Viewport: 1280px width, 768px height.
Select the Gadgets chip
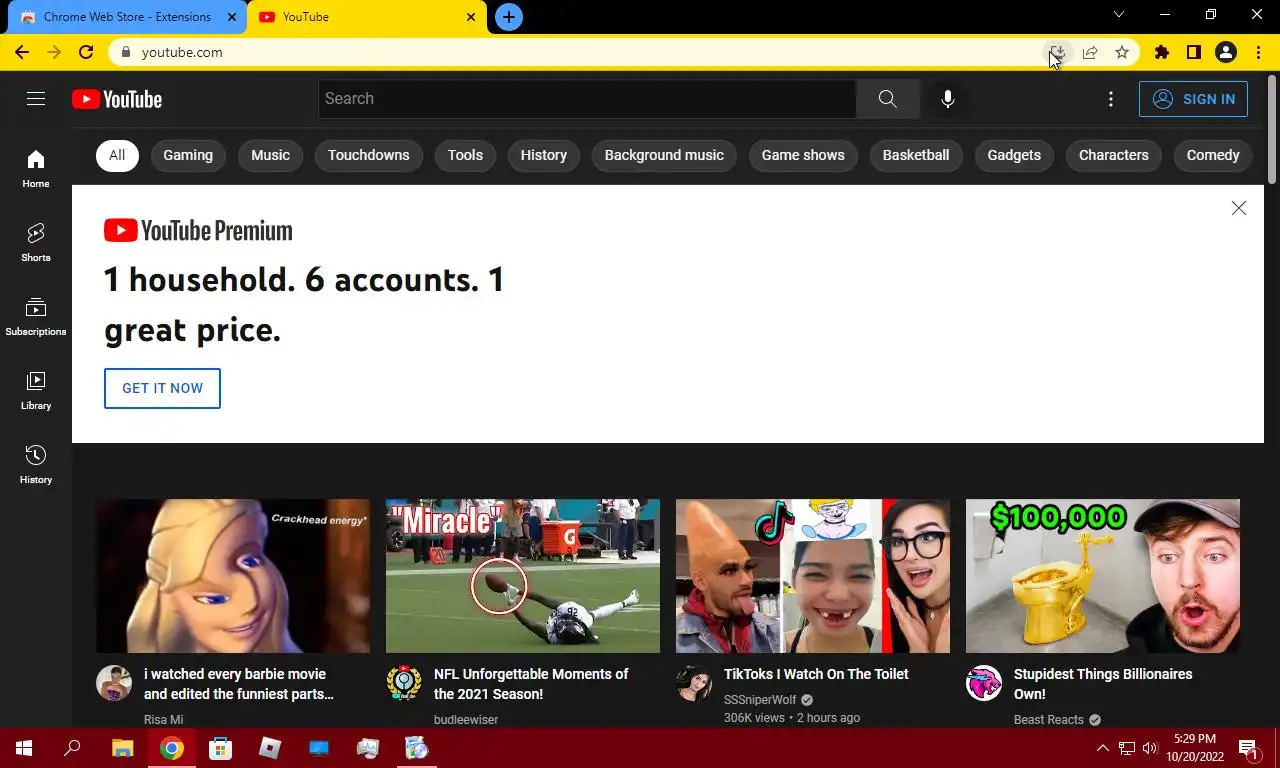(x=1014, y=155)
